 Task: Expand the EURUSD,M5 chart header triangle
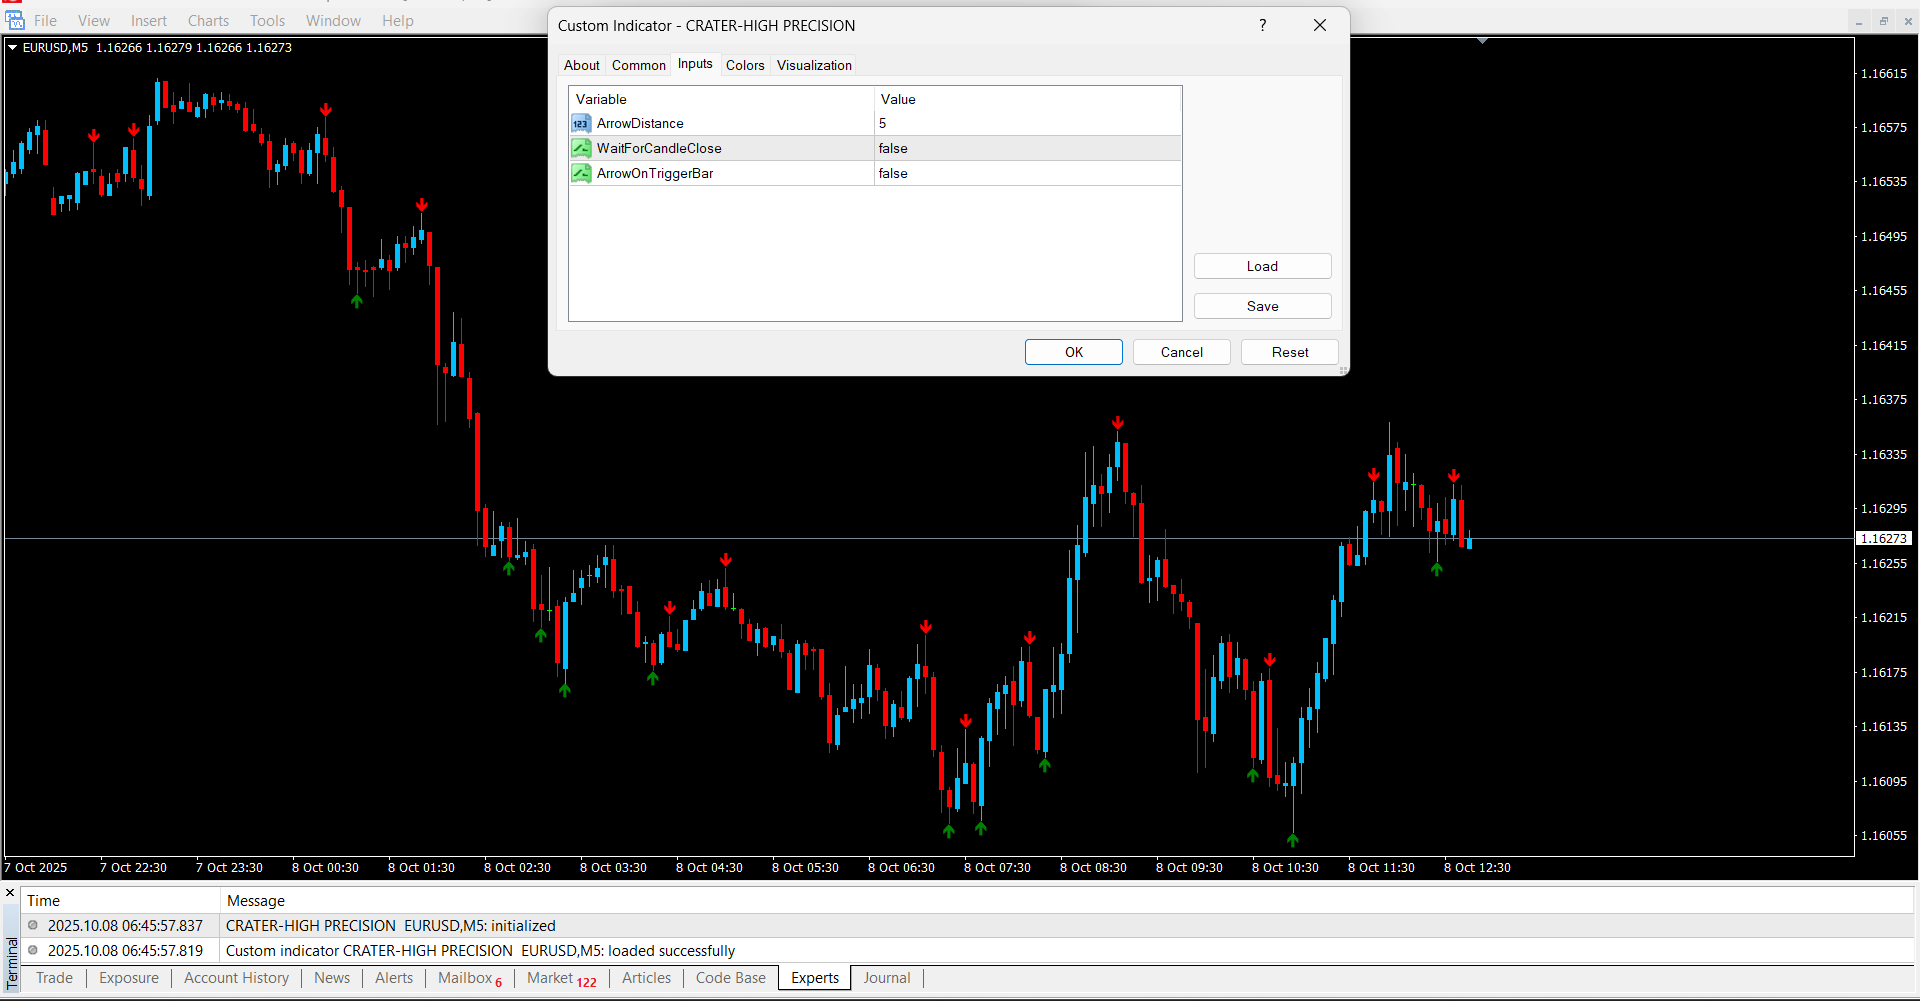point(12,48)
